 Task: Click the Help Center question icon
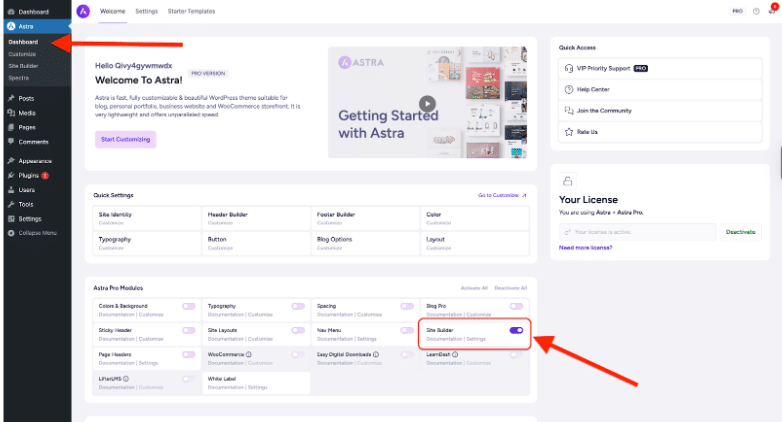pyautogui.click(x=569, y=89)
